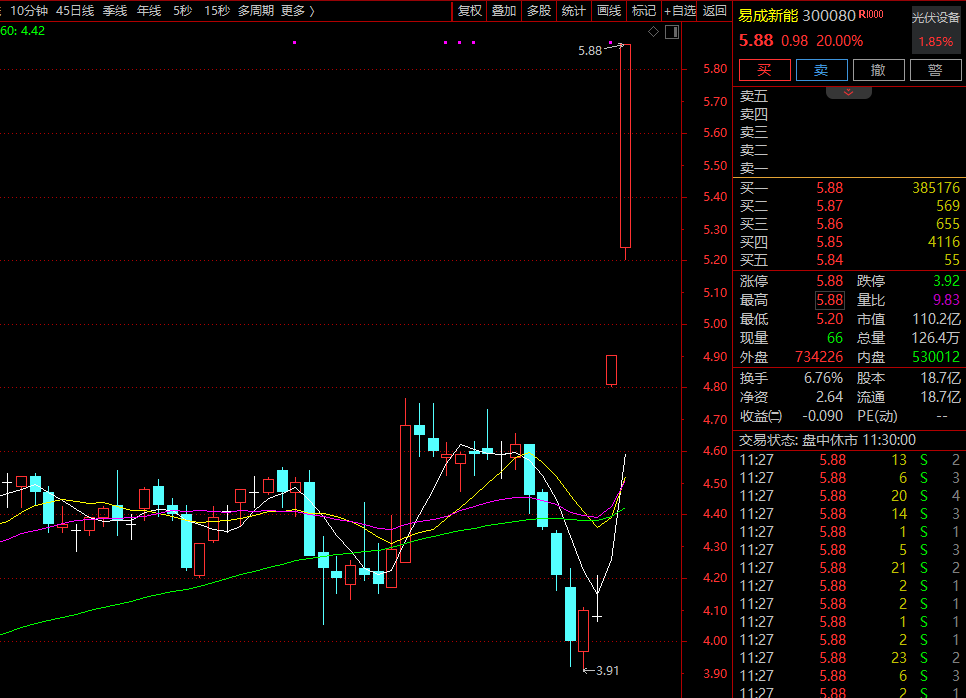966x698 pixels.
Task: Switch to the 15秒 period tab
Action: tap(217, 10)
